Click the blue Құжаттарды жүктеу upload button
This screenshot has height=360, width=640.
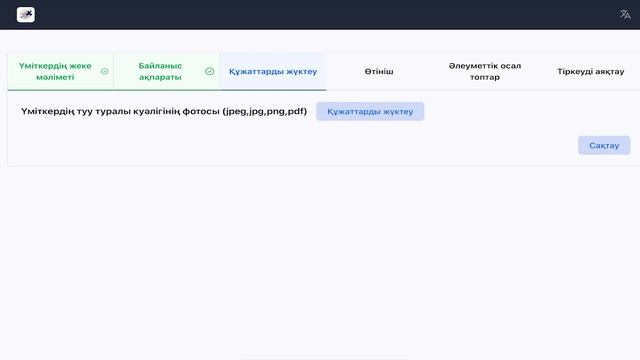click(370, 111)
